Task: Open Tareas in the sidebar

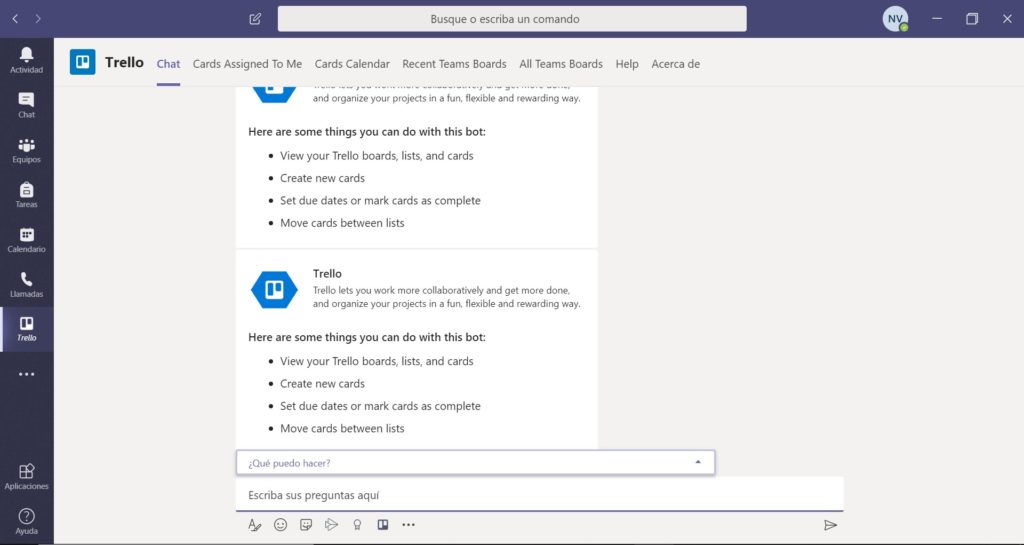Action: pos(26,194)
